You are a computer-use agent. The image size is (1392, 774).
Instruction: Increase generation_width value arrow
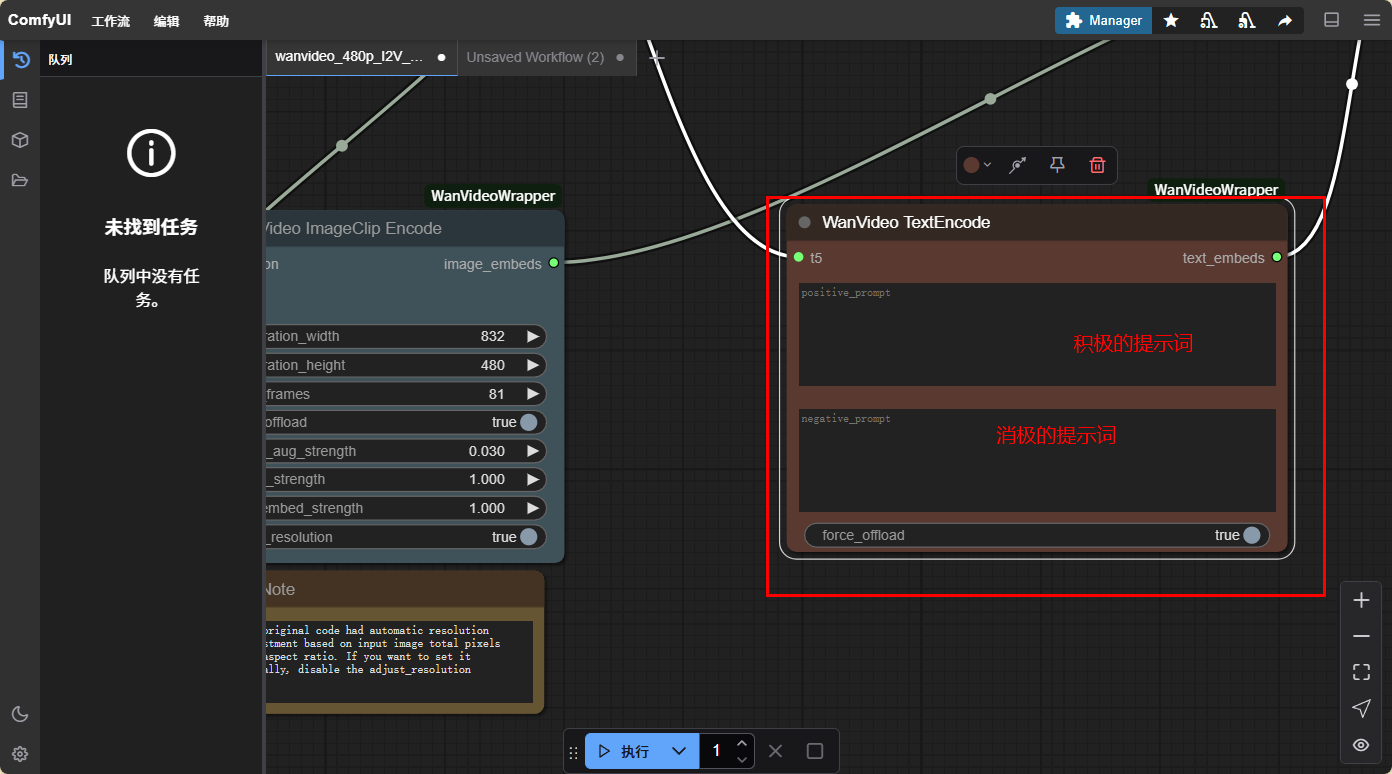pos(533,336)
